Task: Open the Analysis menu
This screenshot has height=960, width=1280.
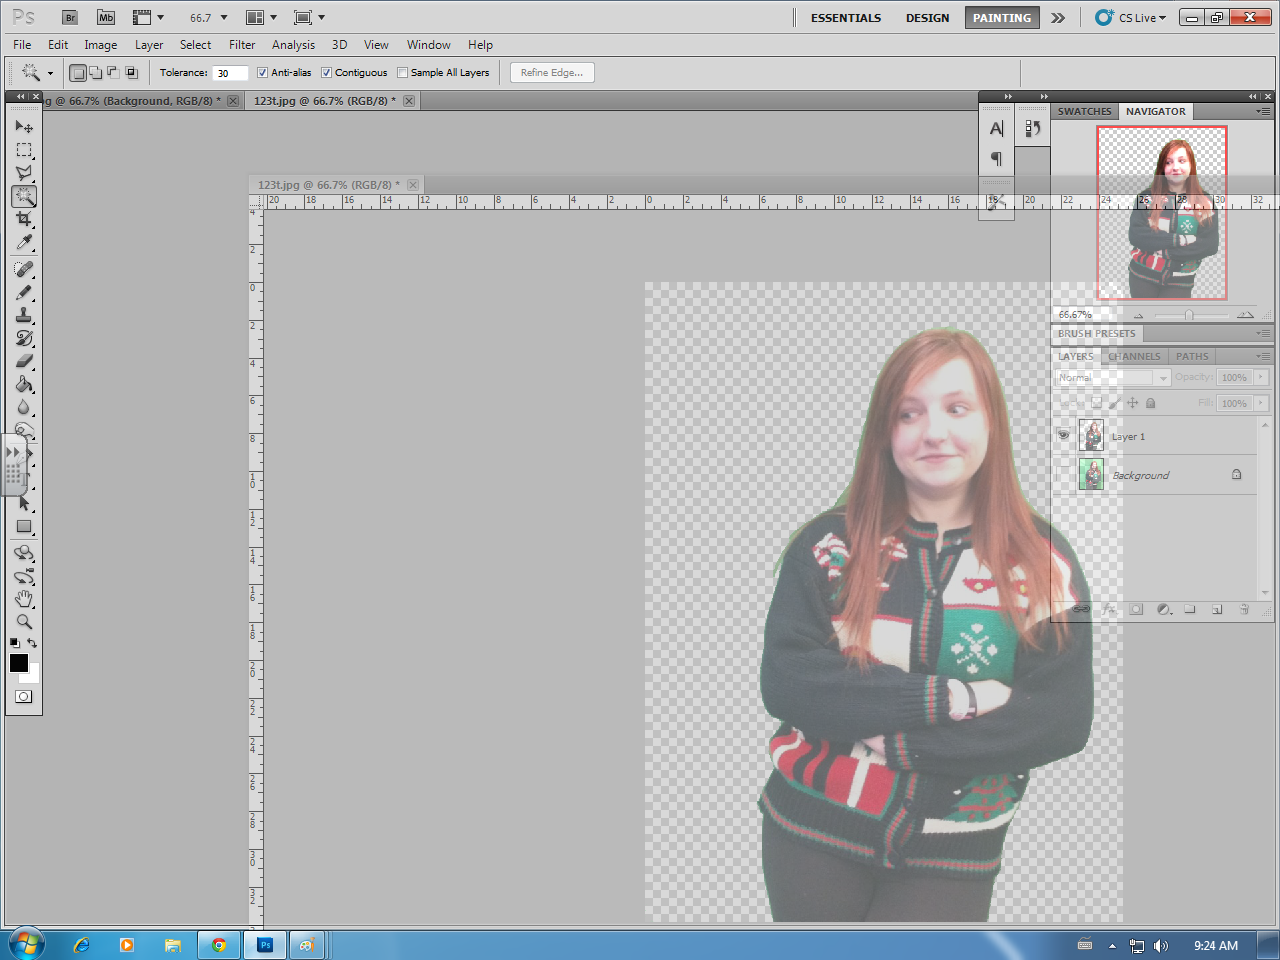Action: click(x=293, y=45)
